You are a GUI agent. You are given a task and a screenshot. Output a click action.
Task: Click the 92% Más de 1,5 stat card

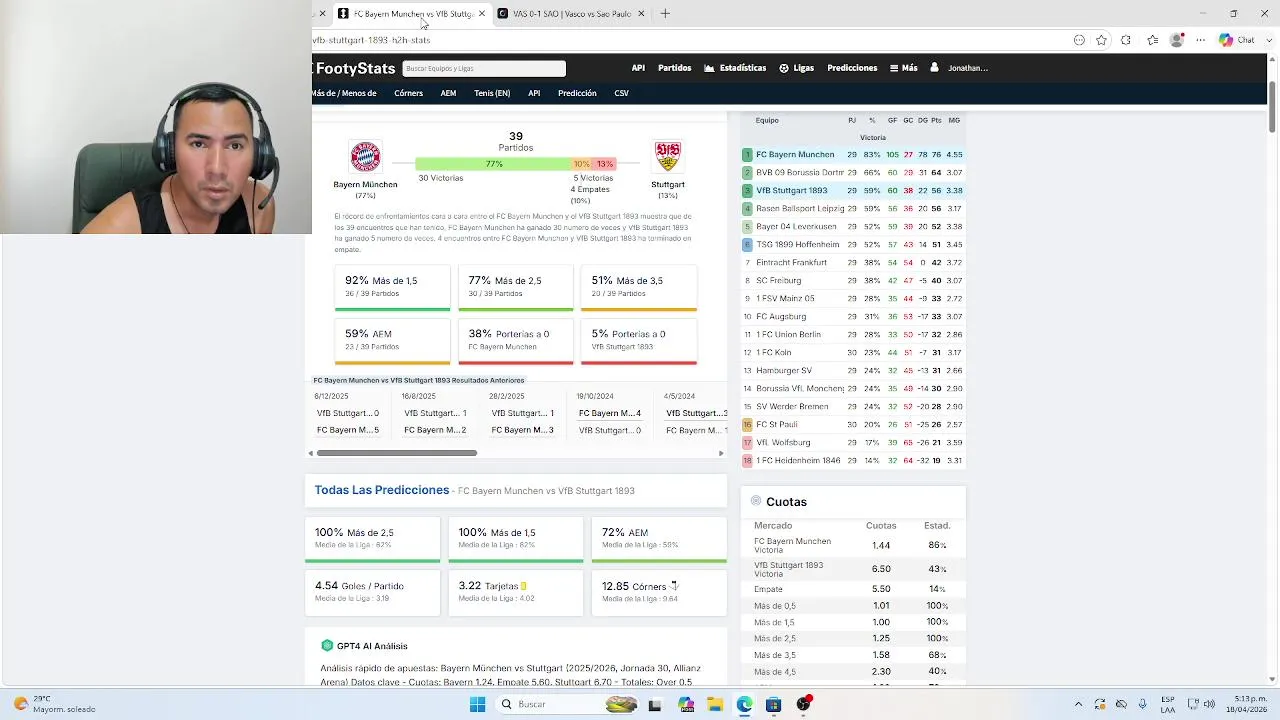click(392, 287)
